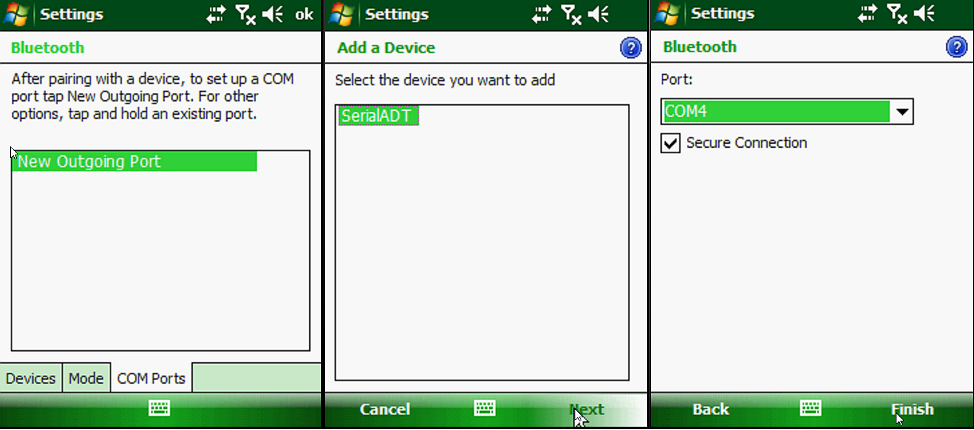
Task: Switch to the Devices tab
Action: [x=31, y=378]
